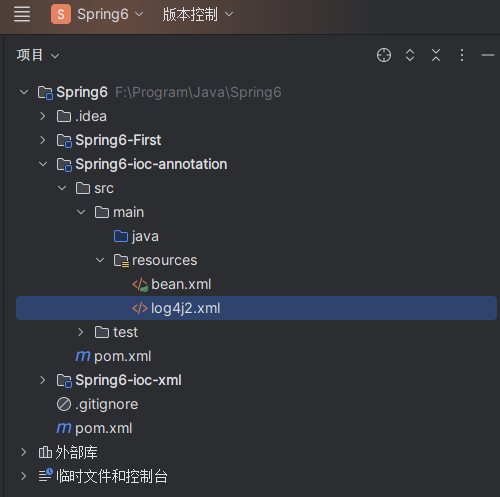The image size is (500, 497).
Task: Open the Spring6 project switcher dropdown
Action: coord(110,14)
